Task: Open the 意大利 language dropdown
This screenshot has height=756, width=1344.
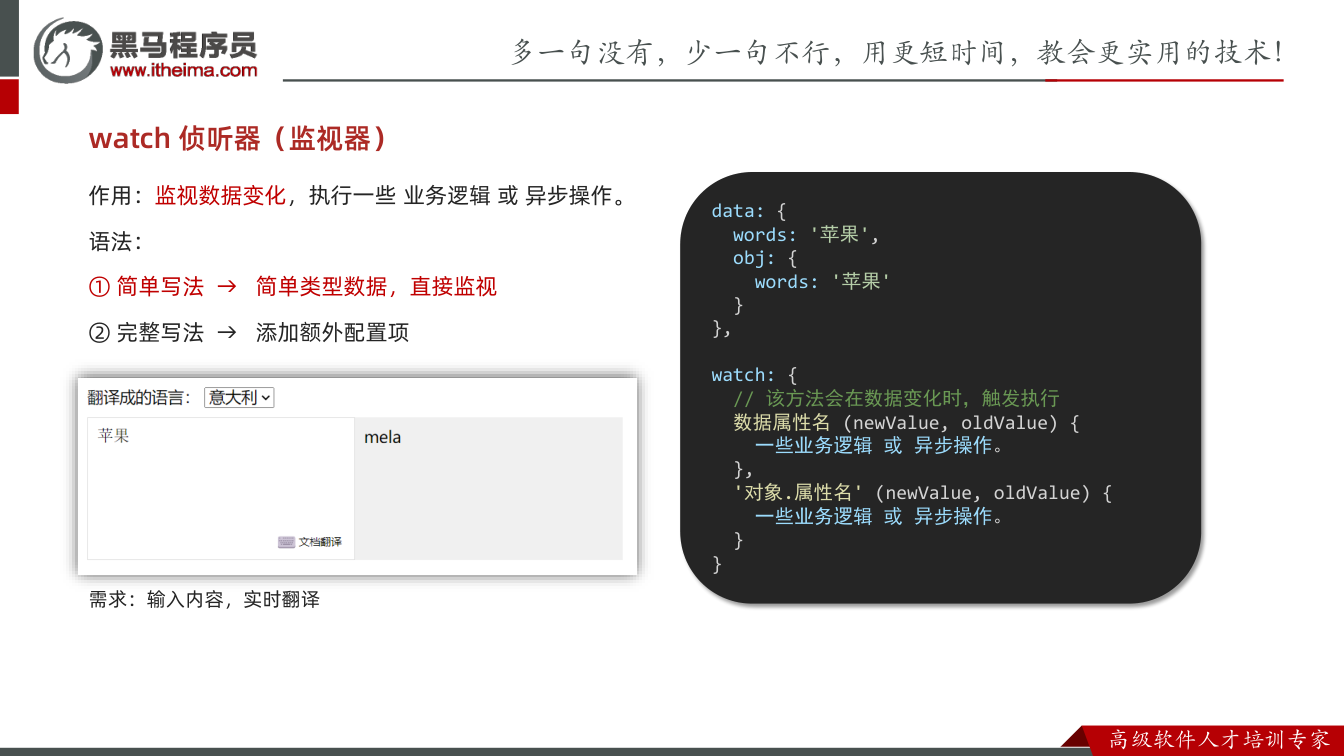Action: 239,397
